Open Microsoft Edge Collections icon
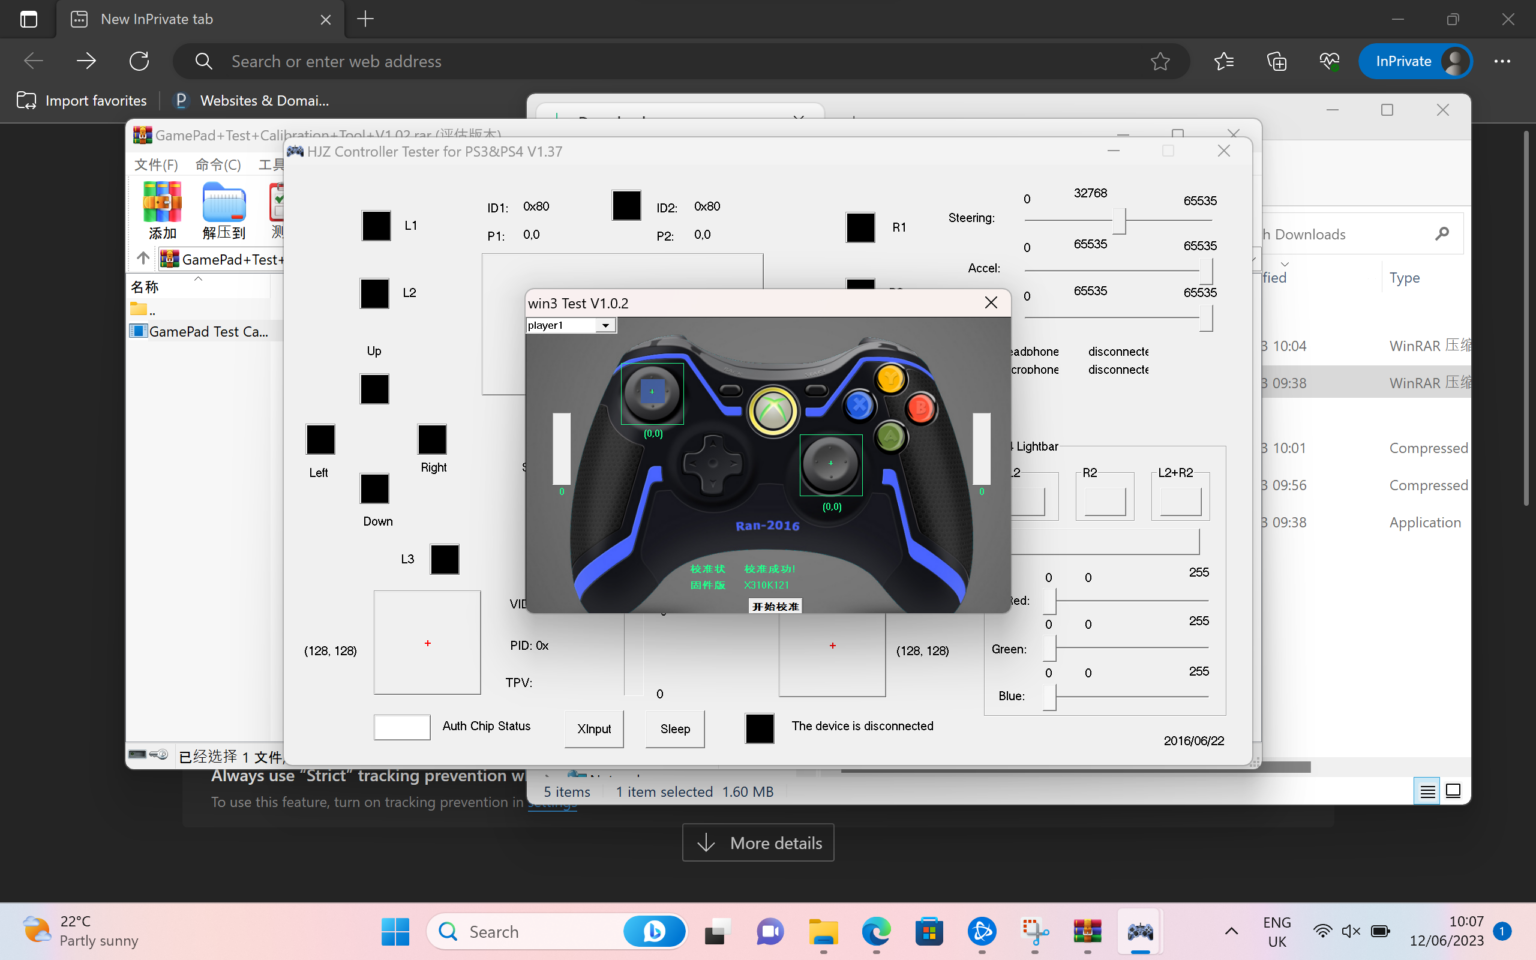The height and width of the screenshot is (960, 1536). tap(1276, 61)
